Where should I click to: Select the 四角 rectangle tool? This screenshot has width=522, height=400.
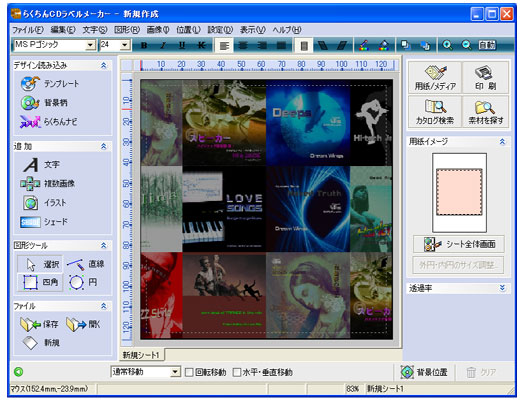40,283
